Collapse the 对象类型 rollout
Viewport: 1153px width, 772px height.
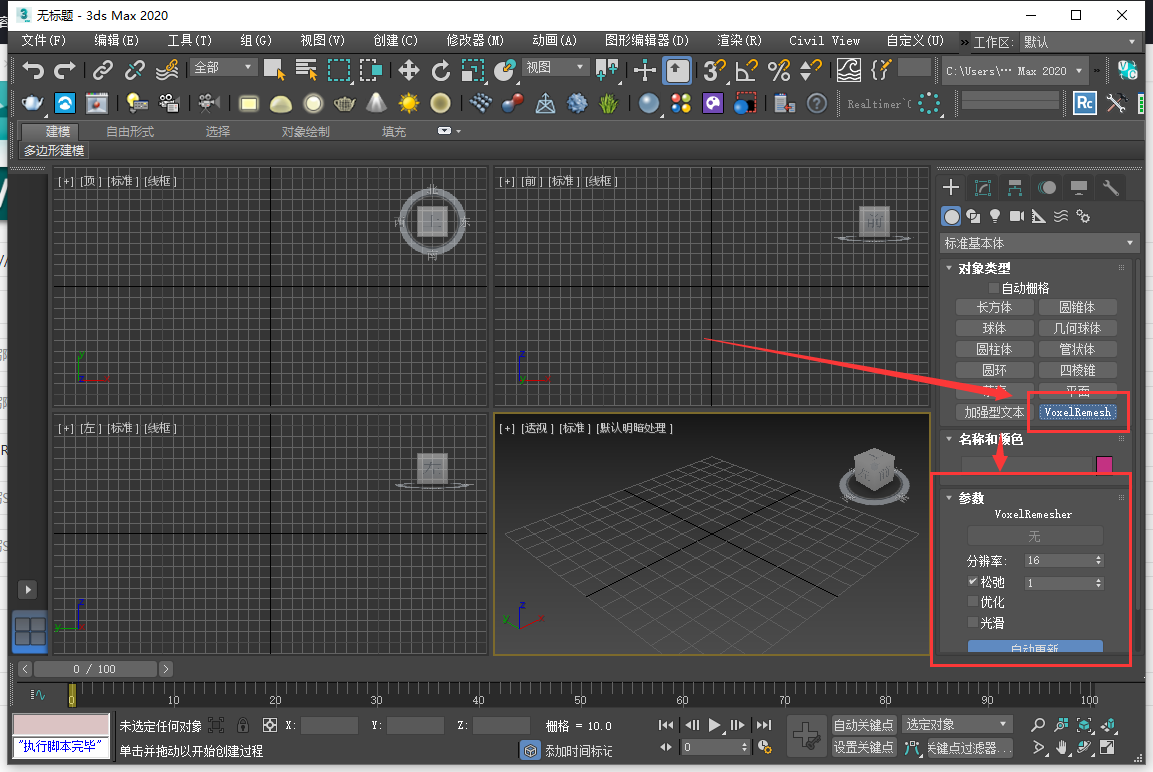949,268
